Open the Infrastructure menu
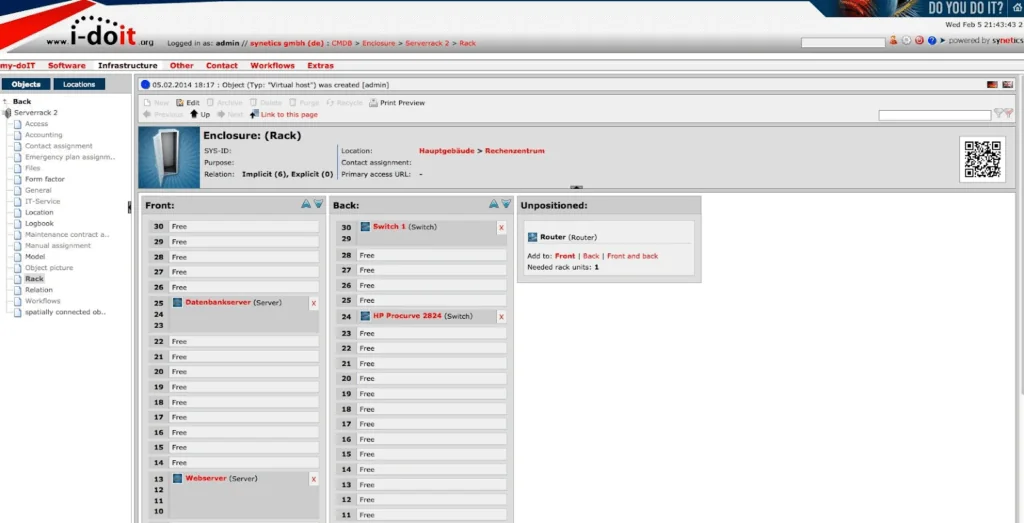Screen dimensions: 1024x523 (x=127, y=66)
